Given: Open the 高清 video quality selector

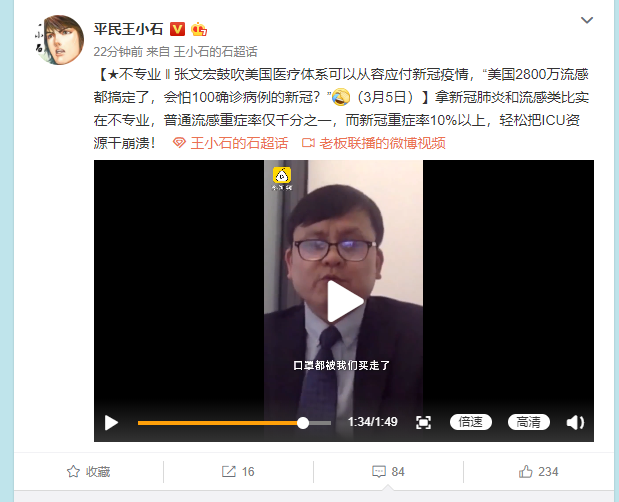Looking at the screenshot, I should pyautogui.click(x=529, y=422).
